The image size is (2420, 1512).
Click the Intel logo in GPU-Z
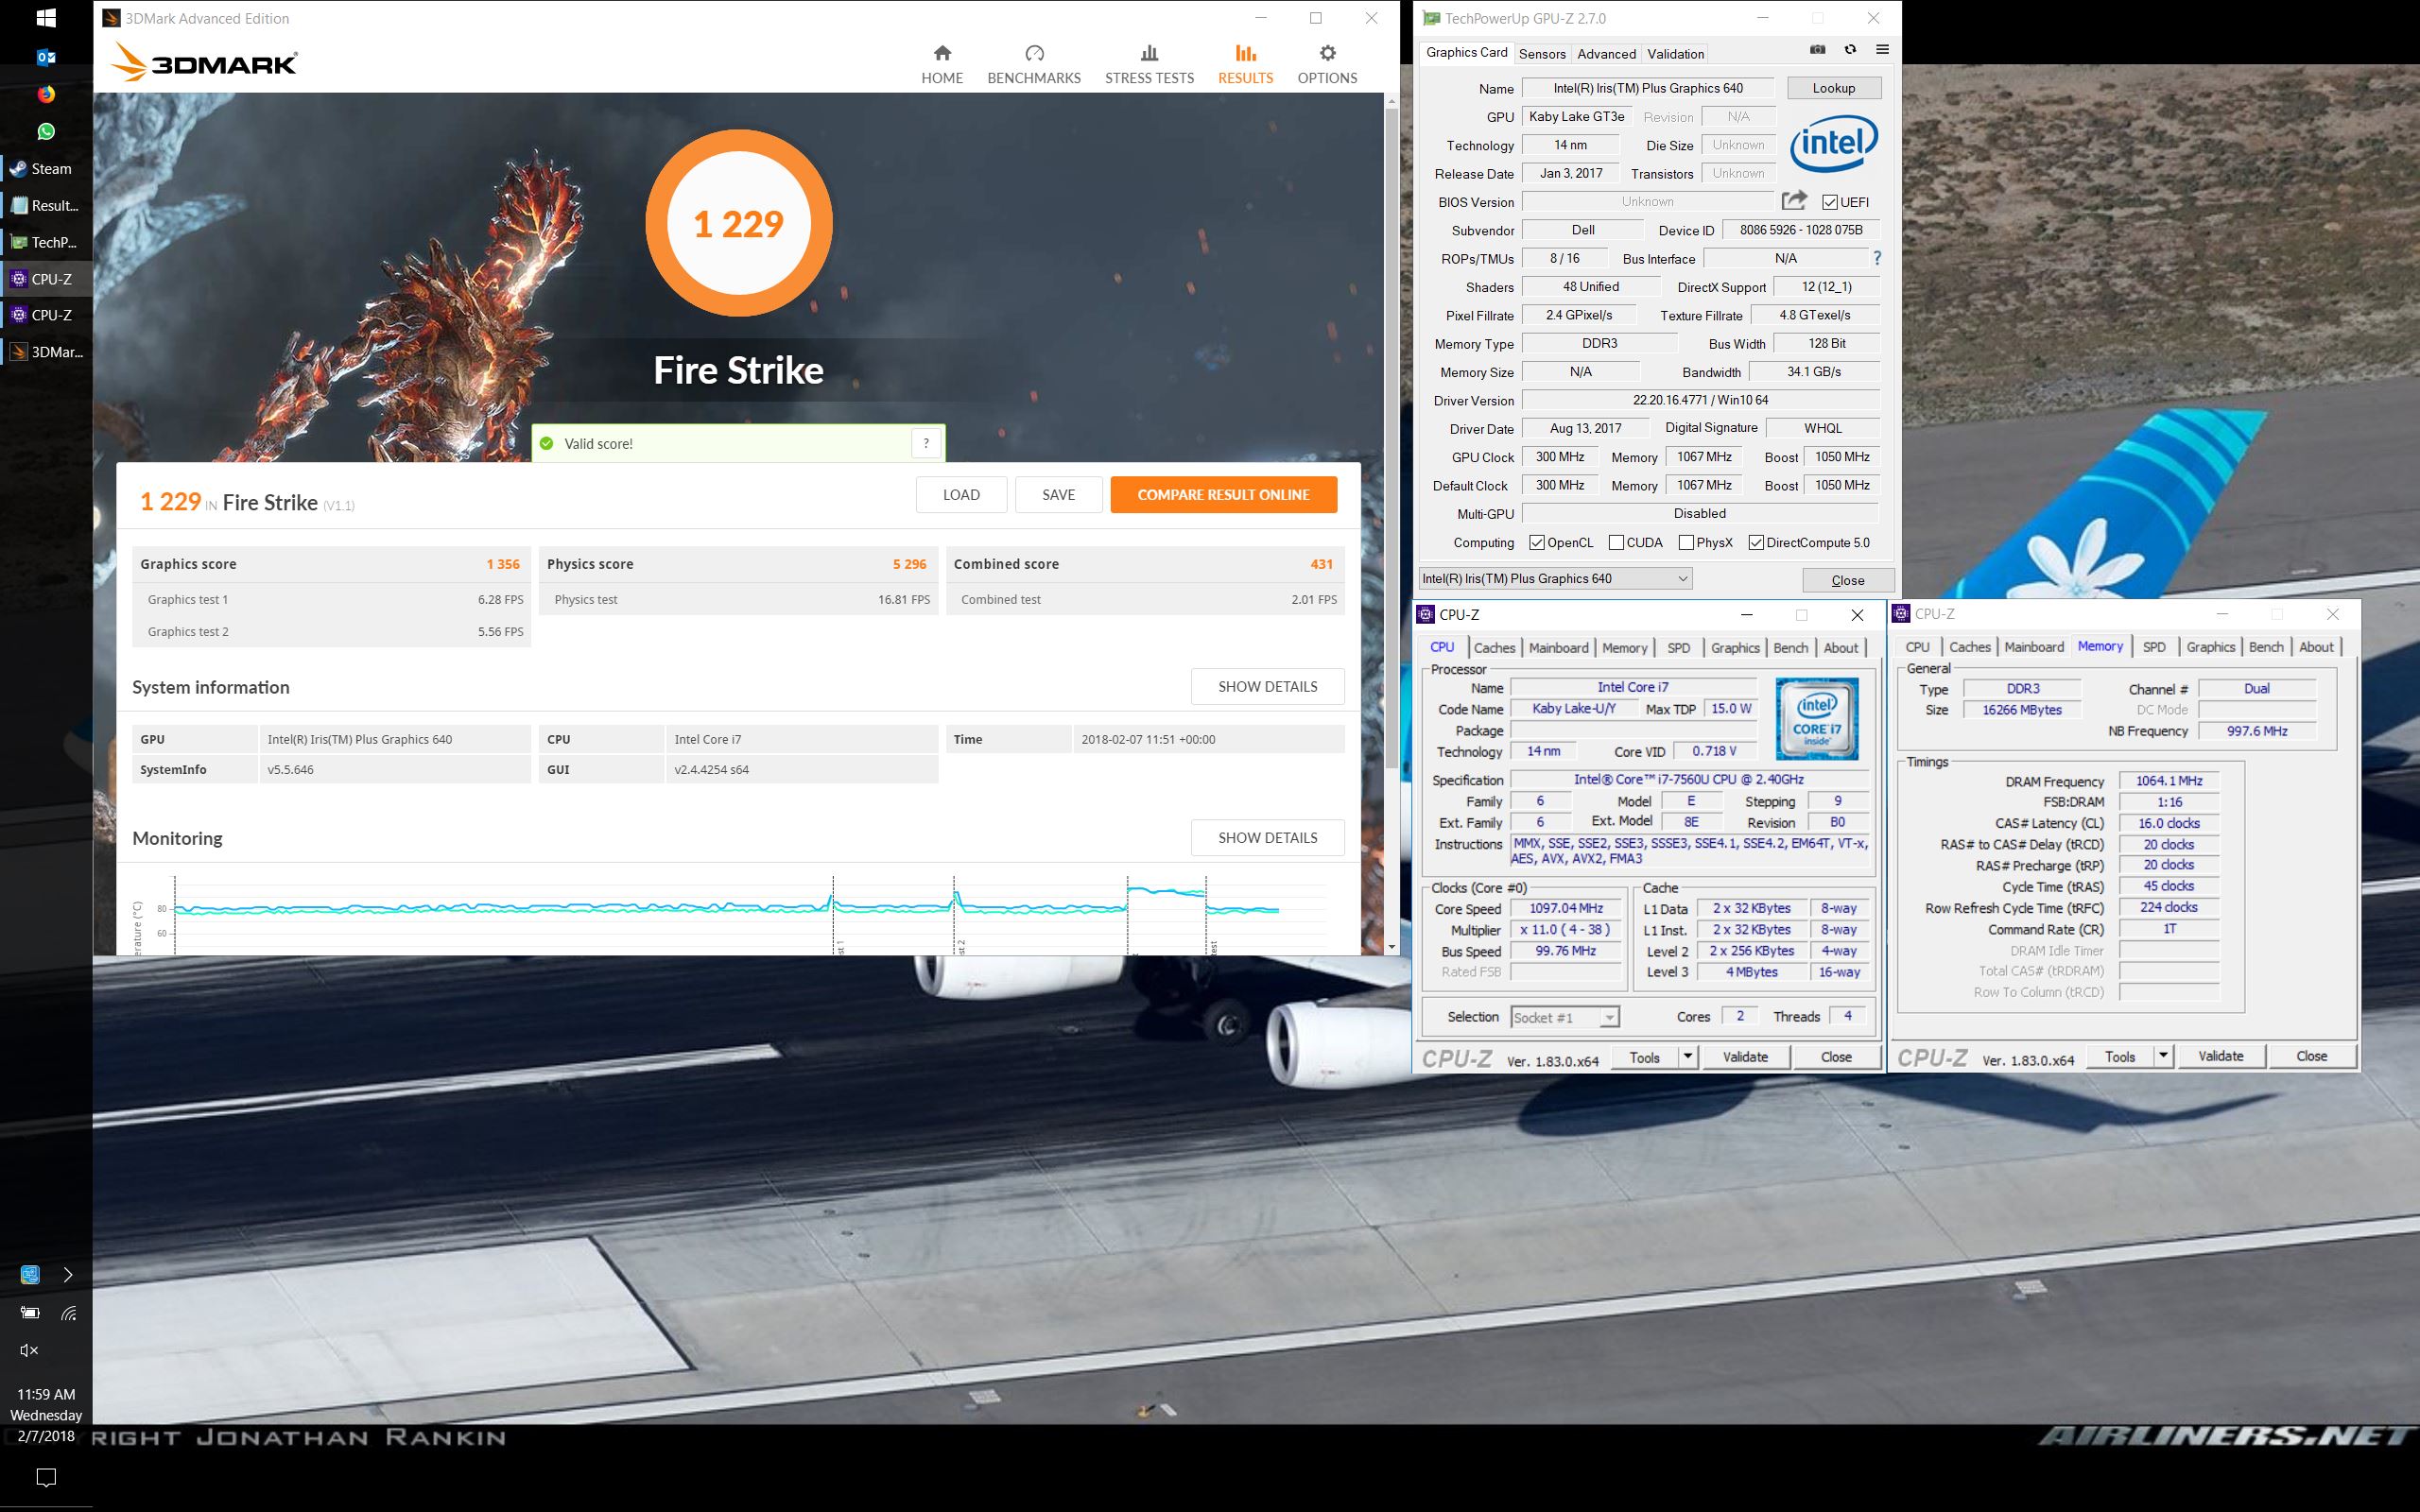pyautogui.click(x=1833, y=145)
